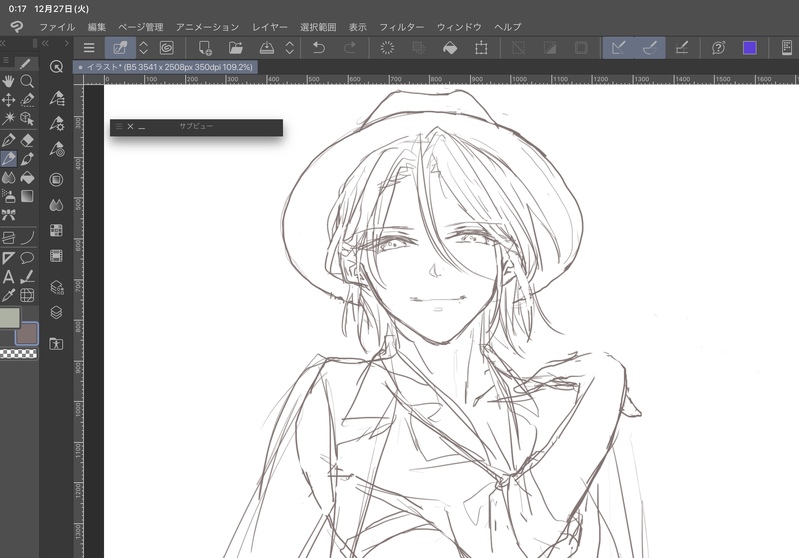
Task: Select the Decoration ribbon tool
Action: tap(9, 215)
